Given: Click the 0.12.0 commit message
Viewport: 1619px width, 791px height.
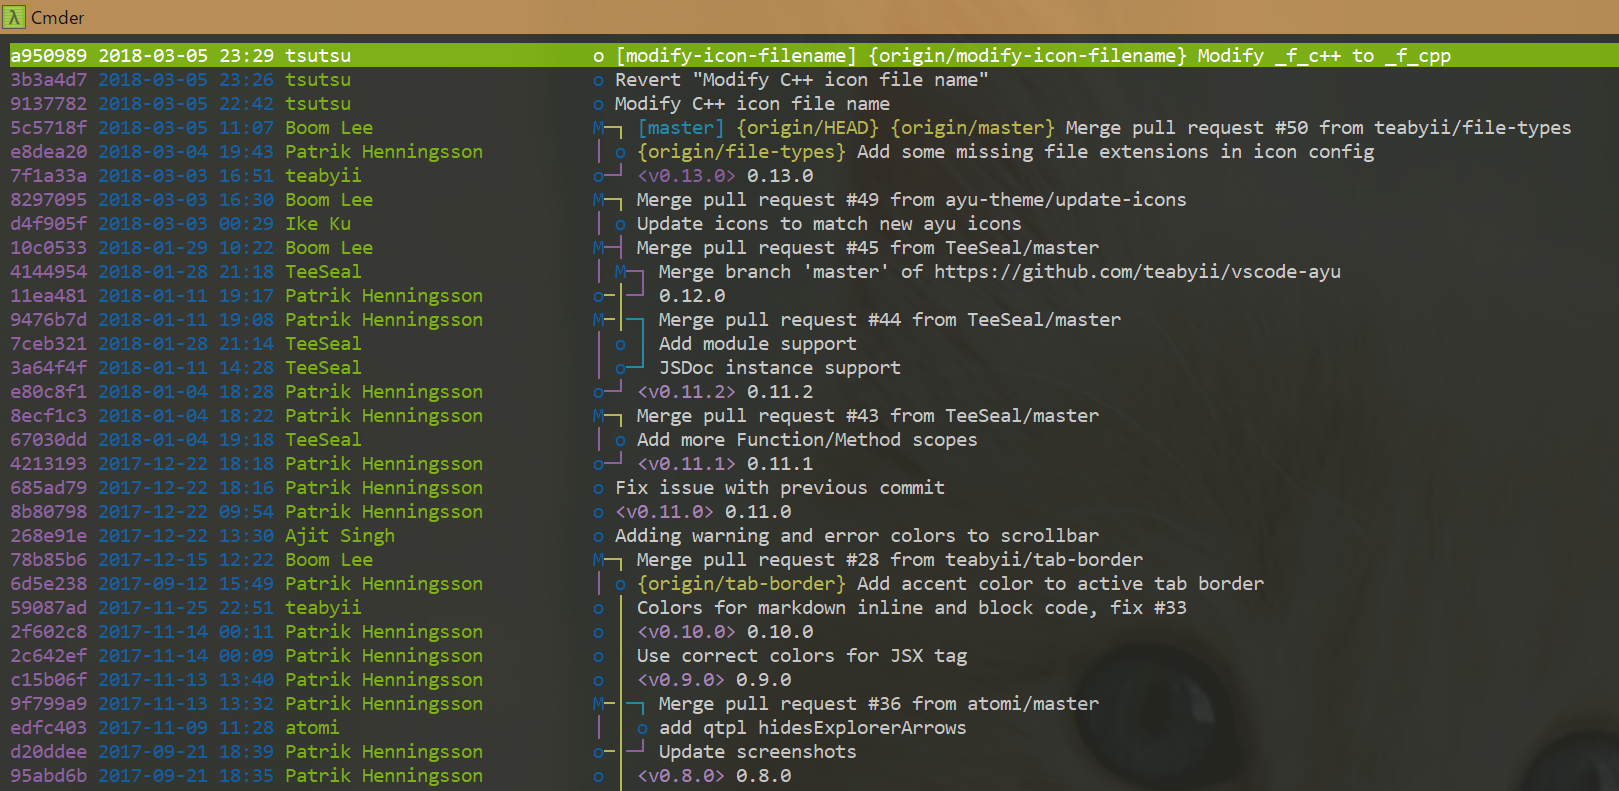Looking at the screenshot, I should [692, 296].
